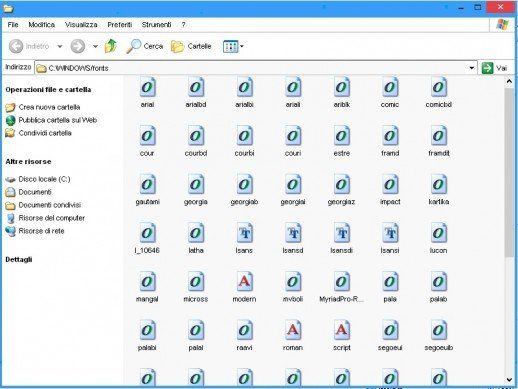Click the Indietro back button
The width and height of the screenshot is (518, 389).
click(29, 46)
